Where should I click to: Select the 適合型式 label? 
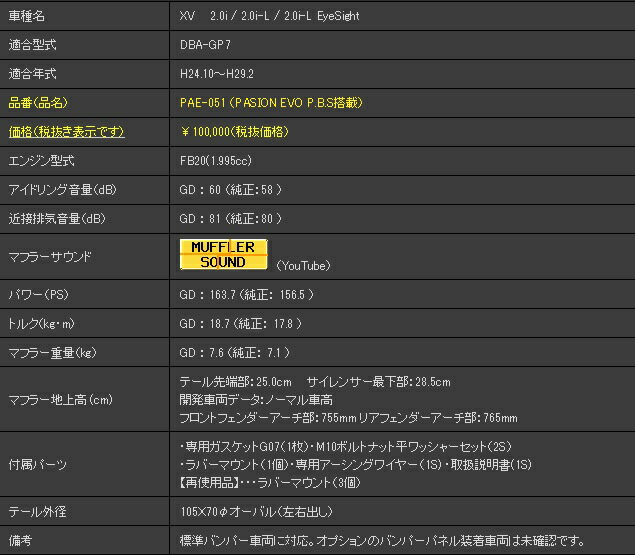point(32,45)
